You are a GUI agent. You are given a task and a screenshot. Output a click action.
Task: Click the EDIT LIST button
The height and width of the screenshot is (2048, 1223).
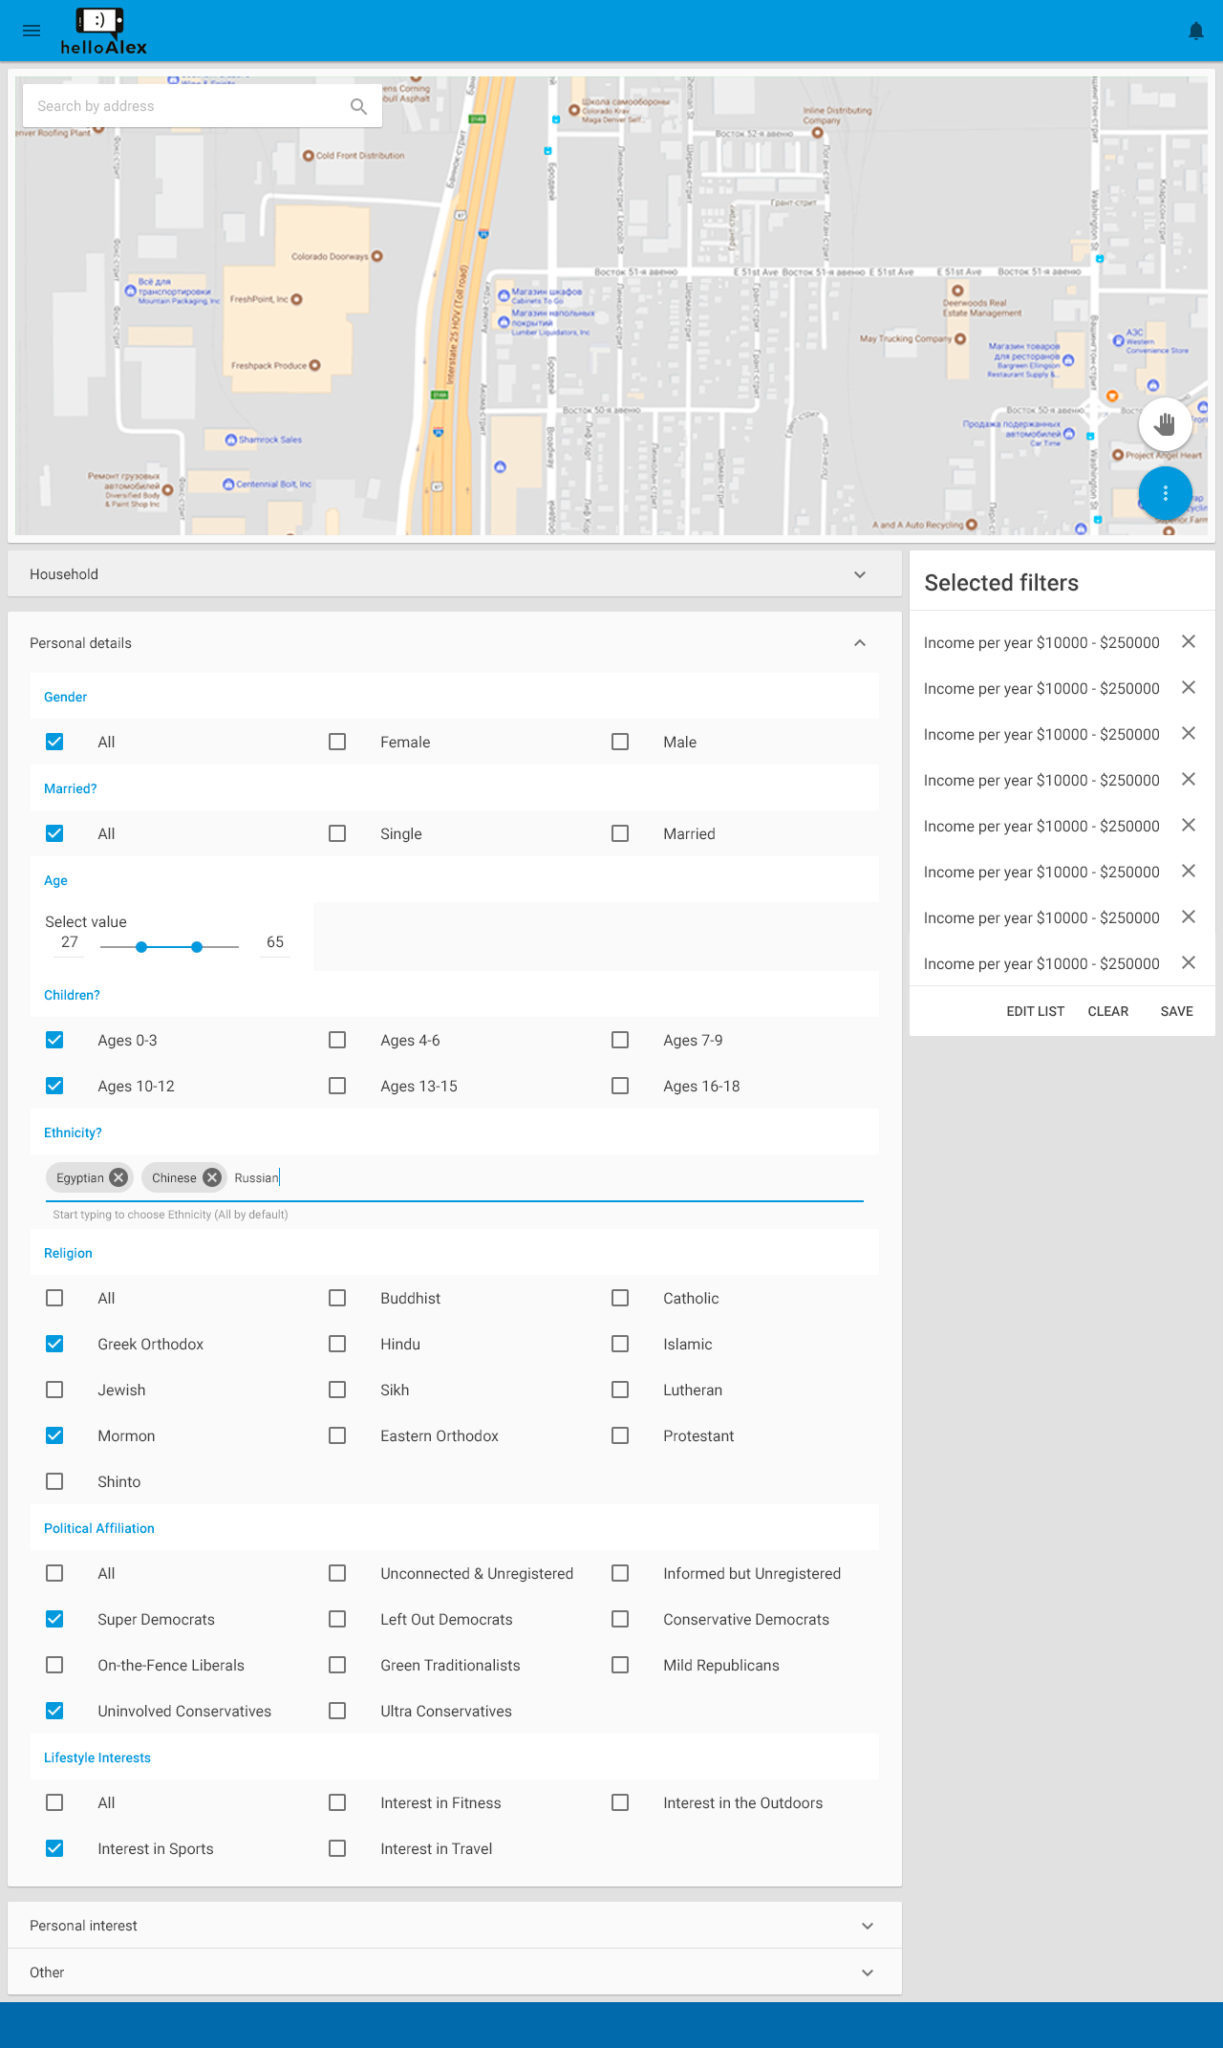coord(1035,1011)
